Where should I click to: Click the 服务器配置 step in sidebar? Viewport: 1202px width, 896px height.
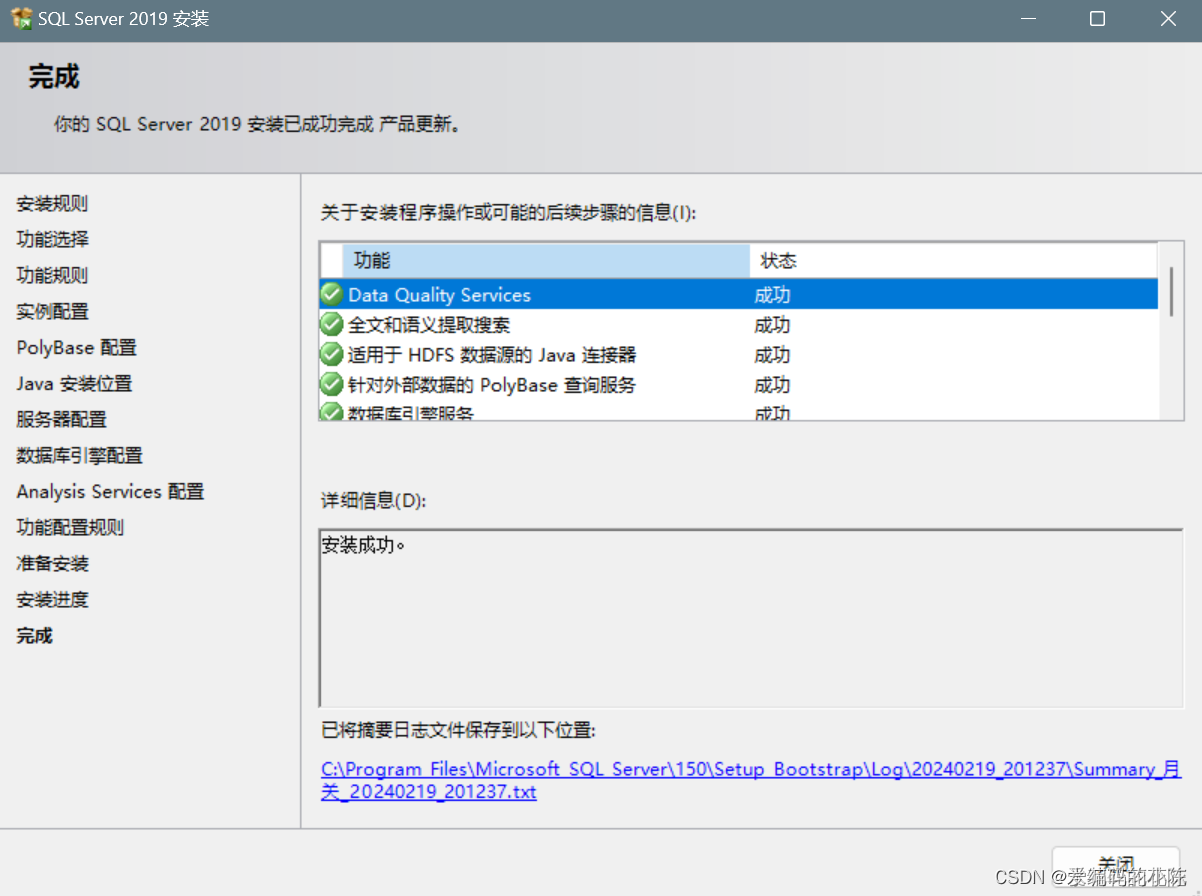61,419
